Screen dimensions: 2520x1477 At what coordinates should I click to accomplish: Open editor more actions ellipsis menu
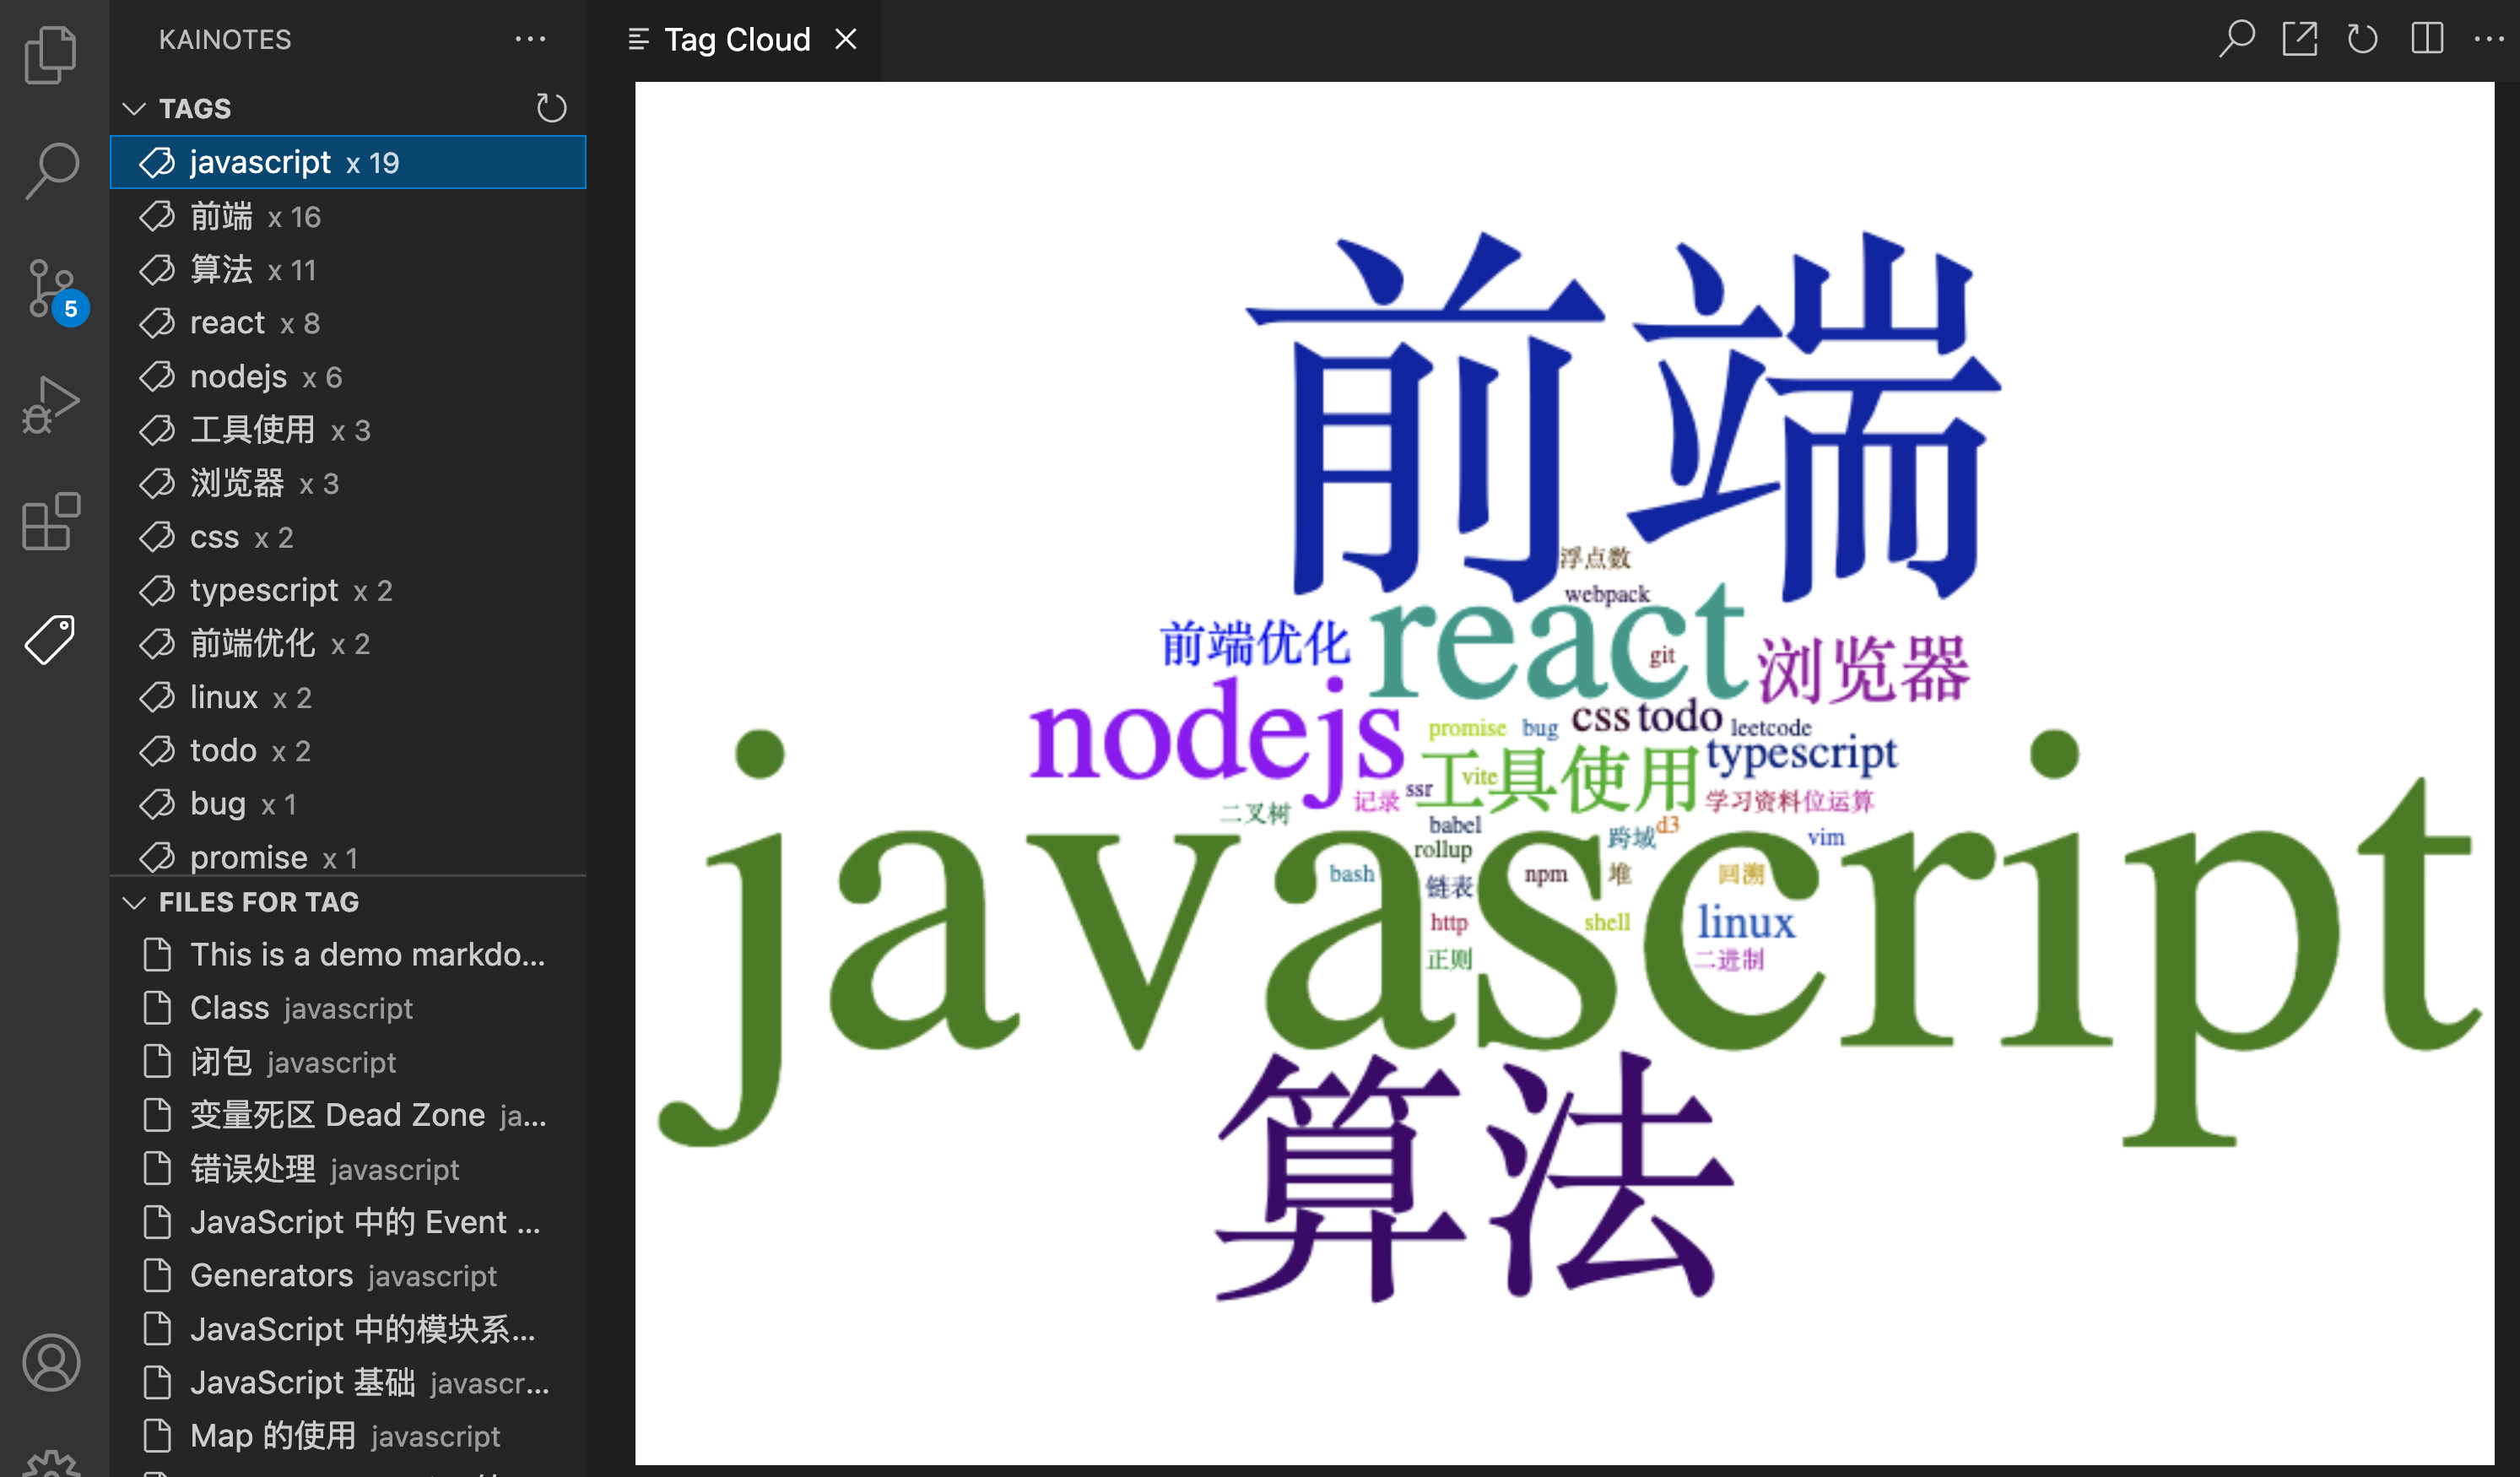[2488, 40]
